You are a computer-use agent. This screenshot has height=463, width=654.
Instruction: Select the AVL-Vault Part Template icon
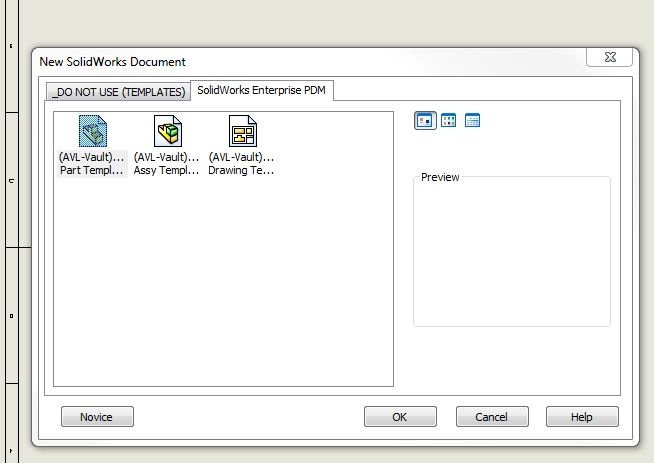point(93,131)
